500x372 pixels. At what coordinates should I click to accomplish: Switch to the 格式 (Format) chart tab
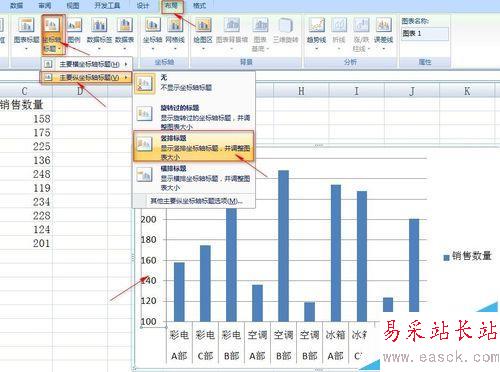click(x=199, y=6)
